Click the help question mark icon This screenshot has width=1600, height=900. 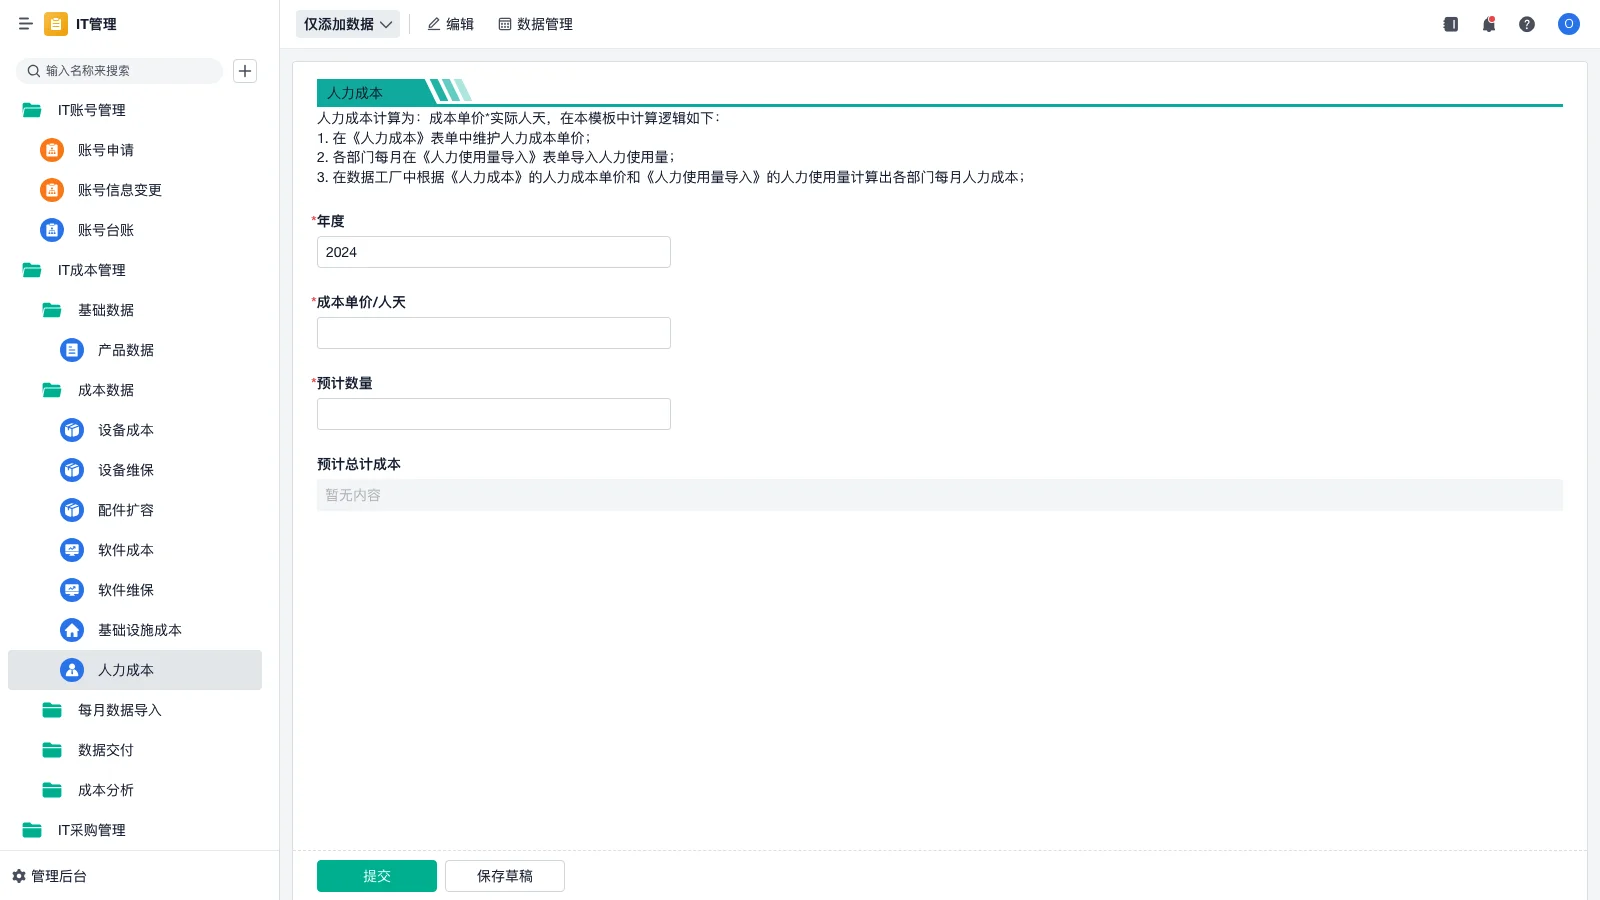(x=1527, y=24)
